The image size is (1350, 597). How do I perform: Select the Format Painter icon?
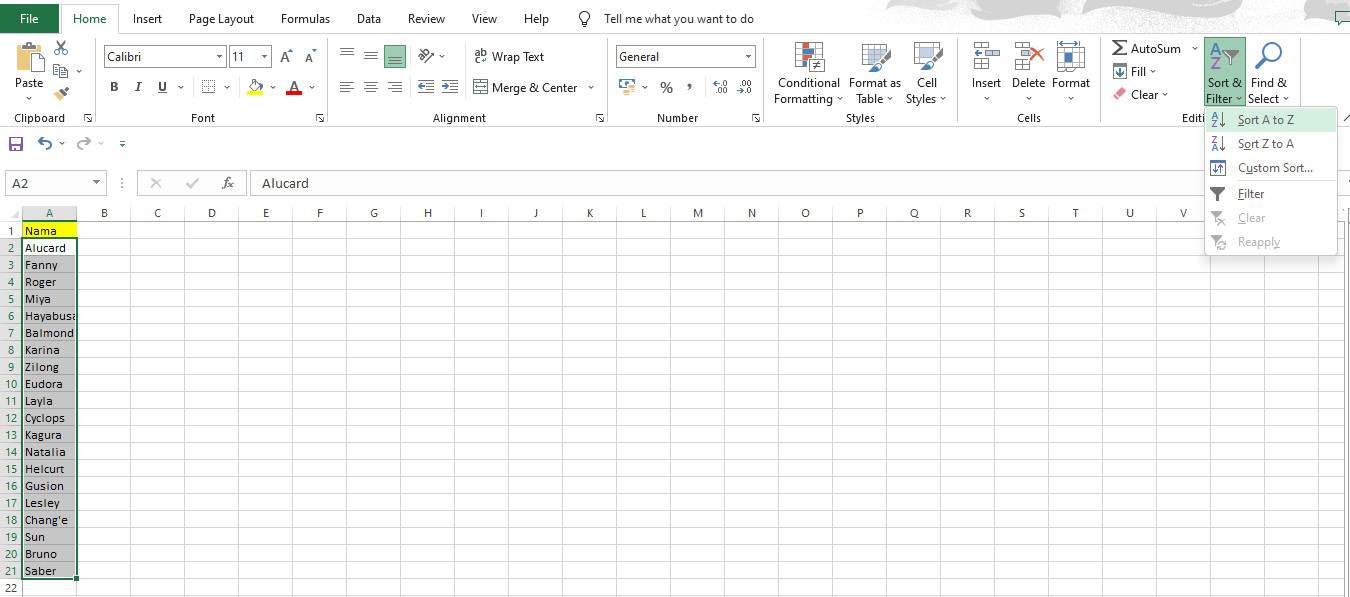[61, 93]
